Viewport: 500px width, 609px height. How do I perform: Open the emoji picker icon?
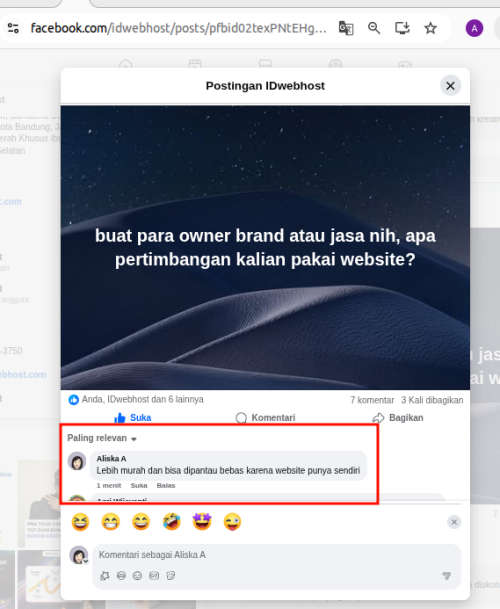click(x=137, y=576)
